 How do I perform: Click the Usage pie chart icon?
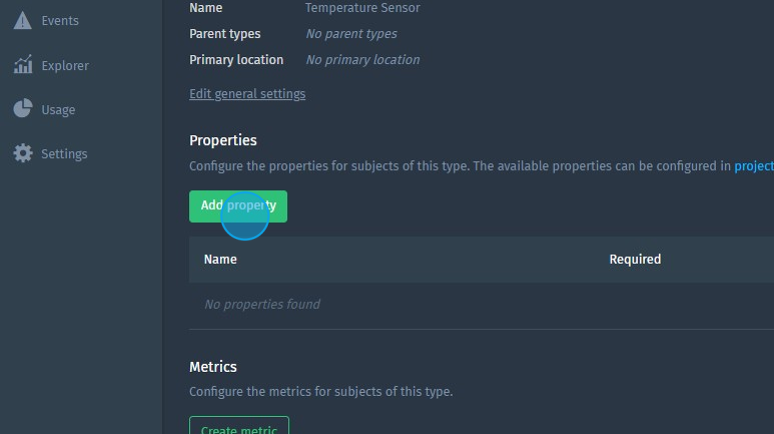[22, 109]
